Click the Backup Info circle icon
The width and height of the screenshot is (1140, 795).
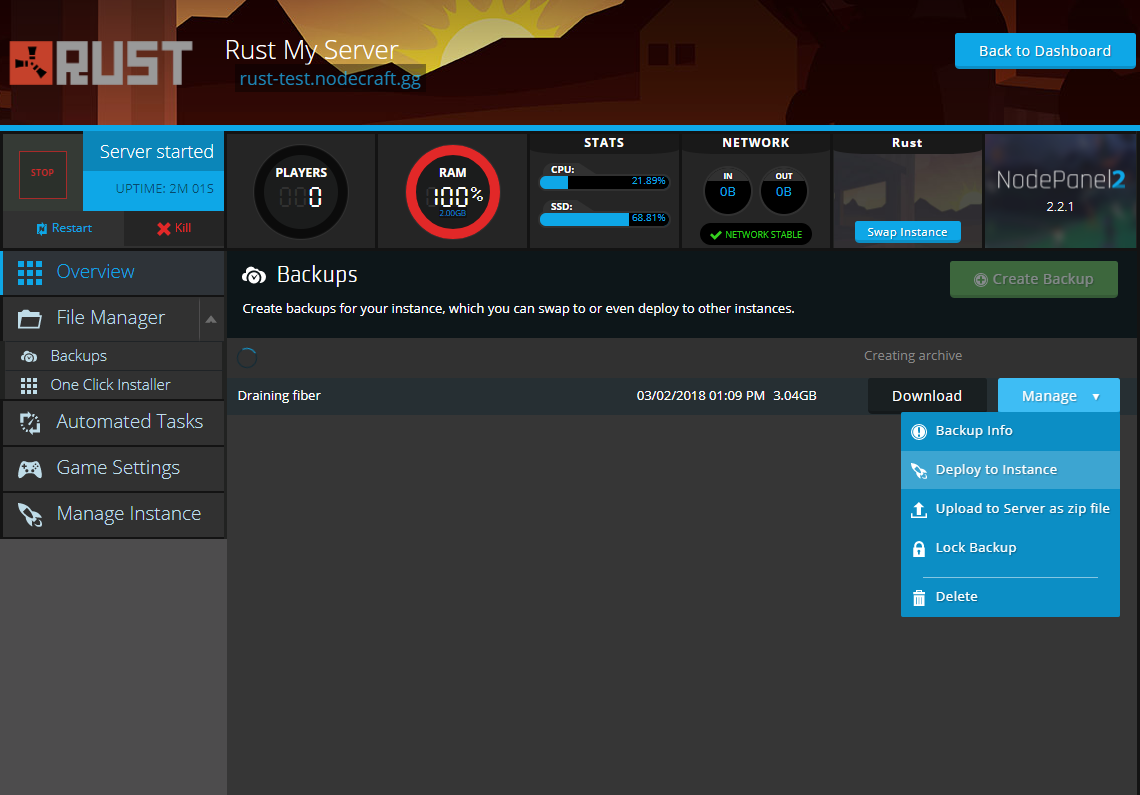[918, 431]
